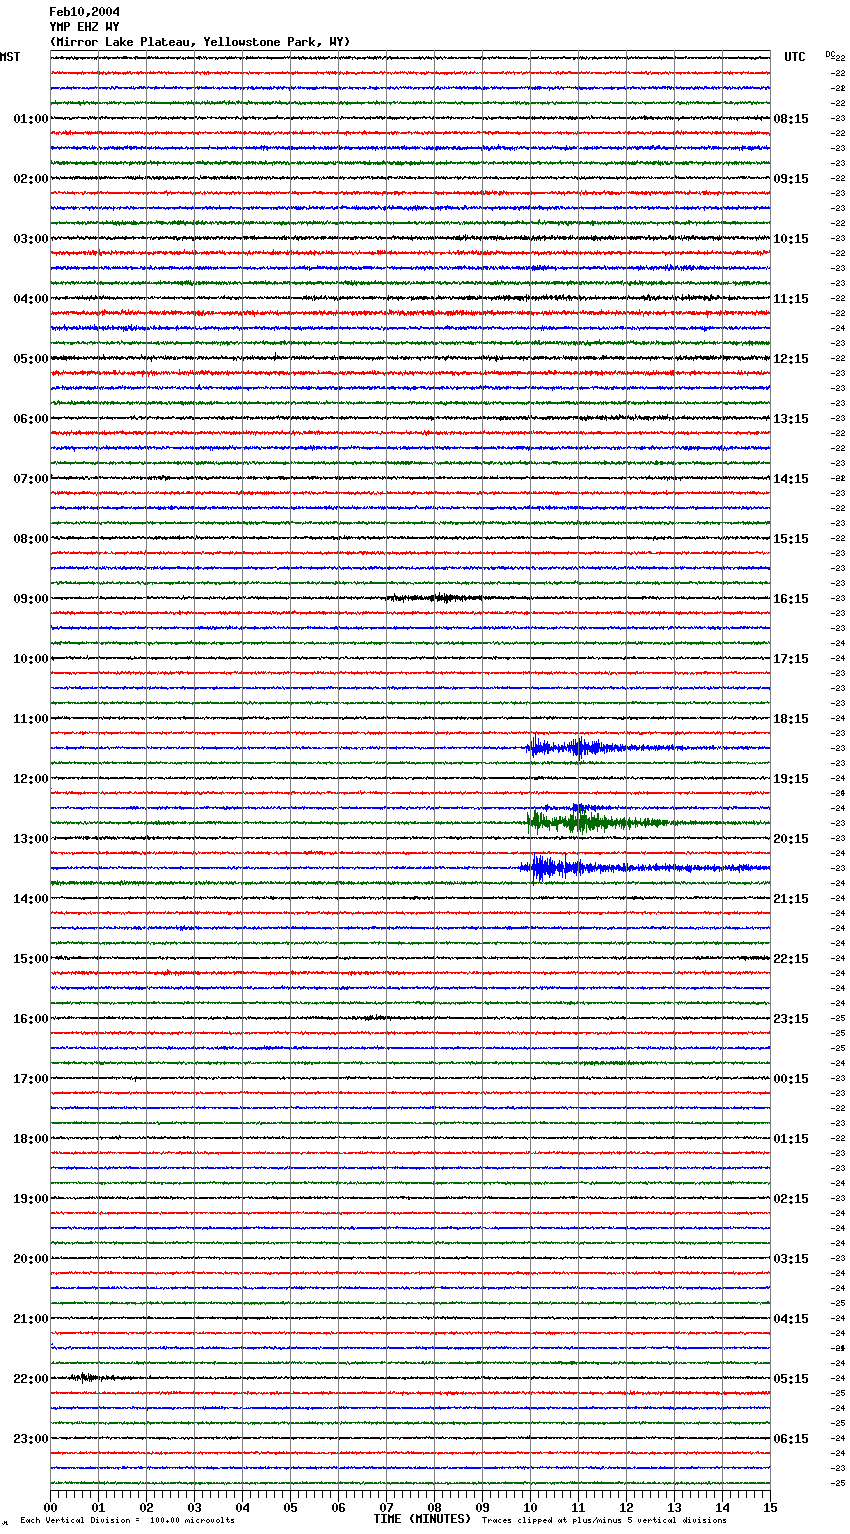Click the MST time zone header
Screen dimensions: 850x1534
pos(10,57)
